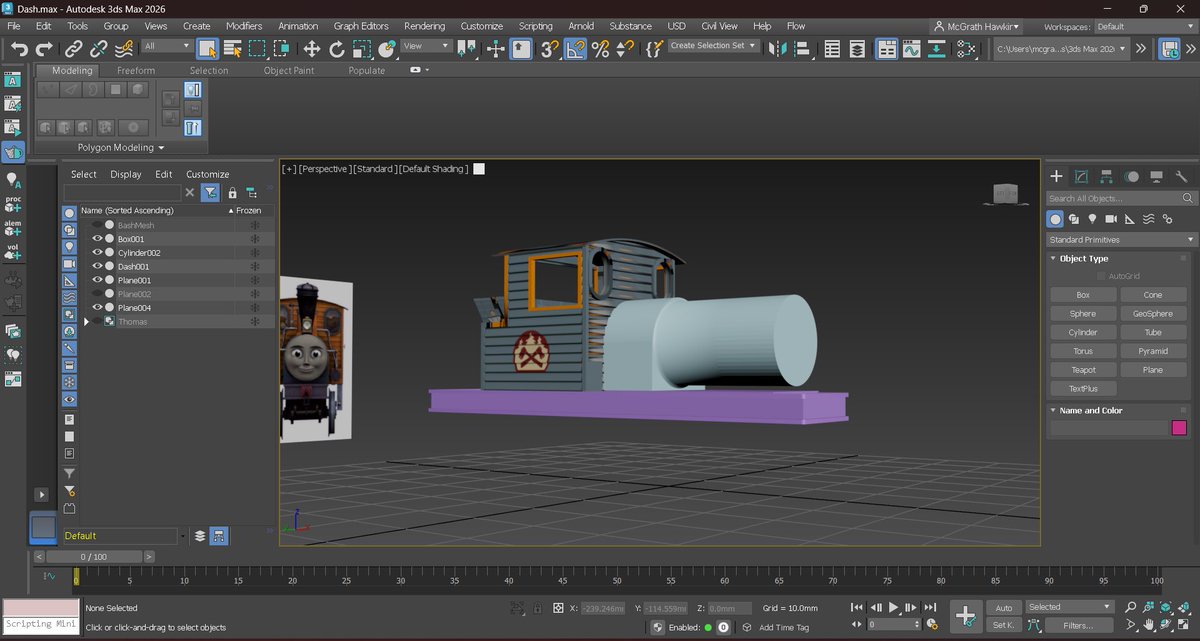Expand the Thomas tree item
Viewport: 1200px width, 641px height.
click(87, 322)
